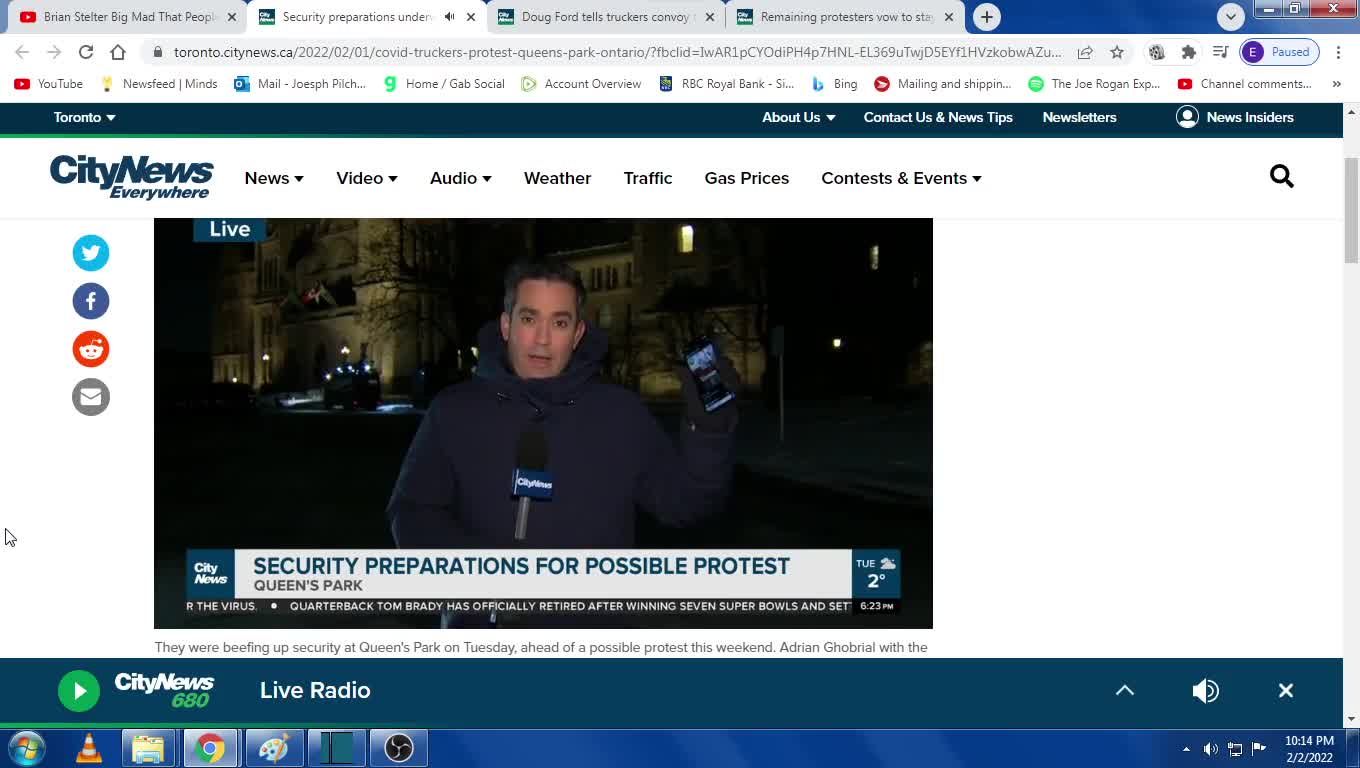The width and height of the screenshot is (1360, 768).
Task: Open Contact Us & News Tips
Action: point(938,117)
